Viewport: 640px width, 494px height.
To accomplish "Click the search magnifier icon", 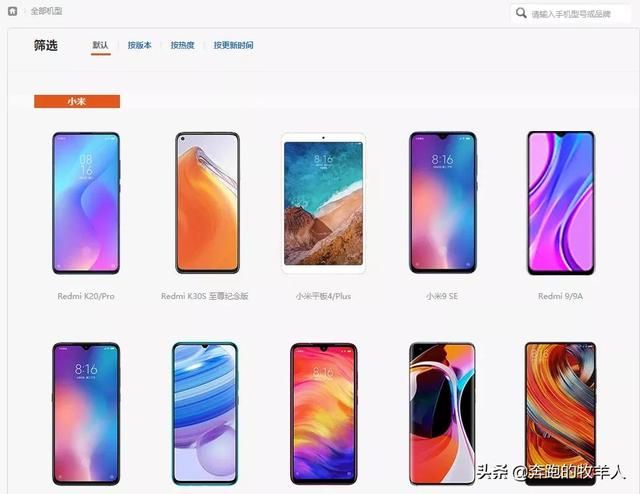I will [521, 13].
